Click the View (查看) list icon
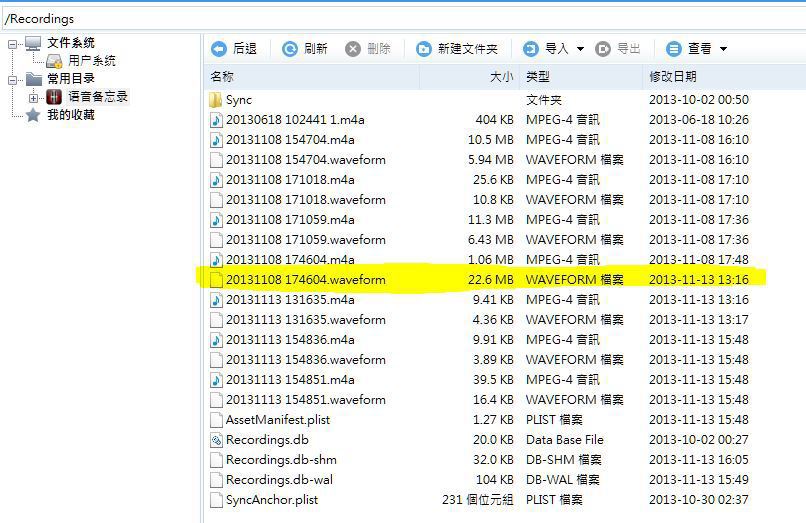The image size is (806, 523). point(673,49)
